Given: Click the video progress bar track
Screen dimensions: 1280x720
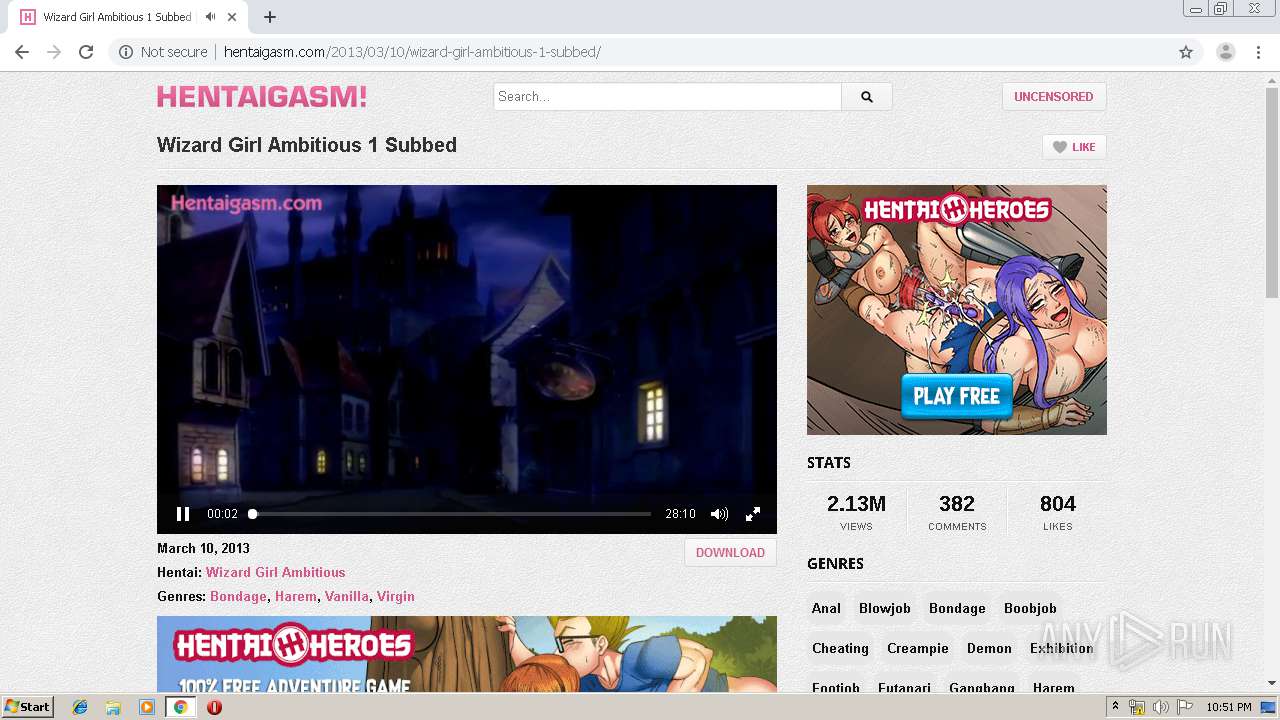Looking at the screenshot, I should (x=451, y=514).
